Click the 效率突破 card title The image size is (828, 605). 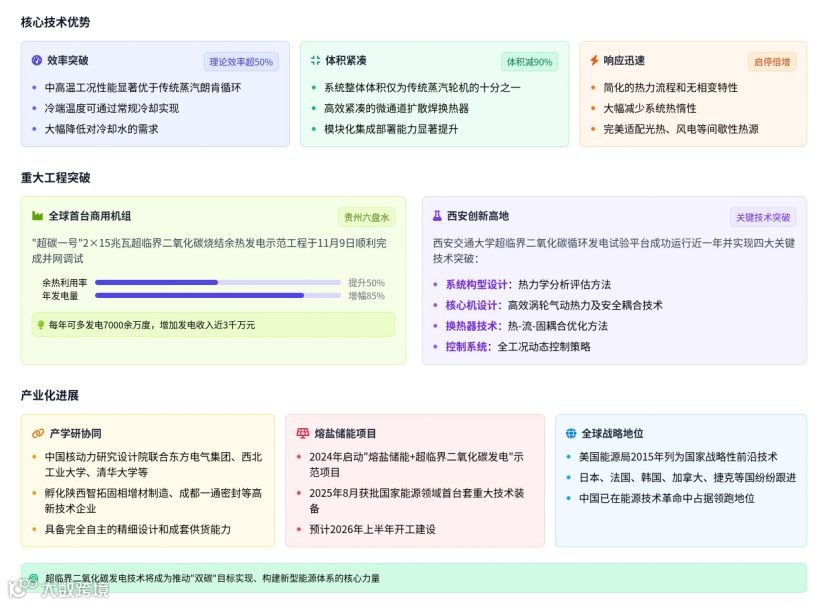click(x=68, y=60)
